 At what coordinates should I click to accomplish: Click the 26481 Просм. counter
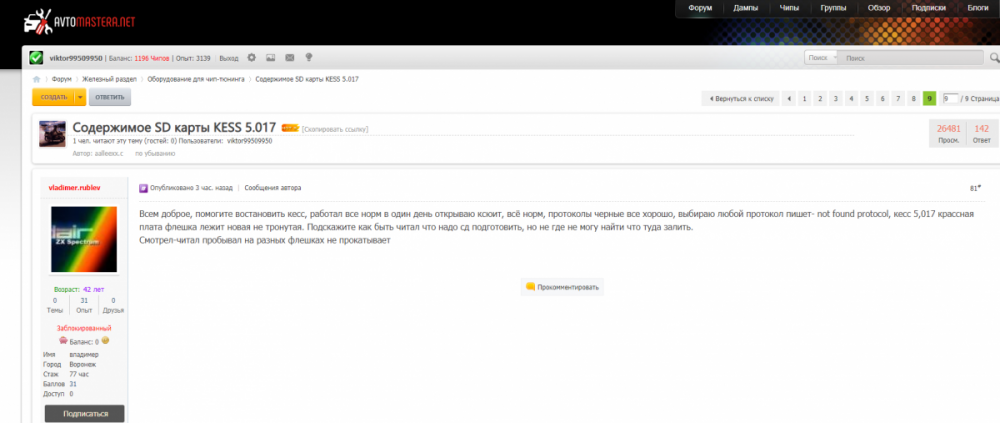point(948,133)
